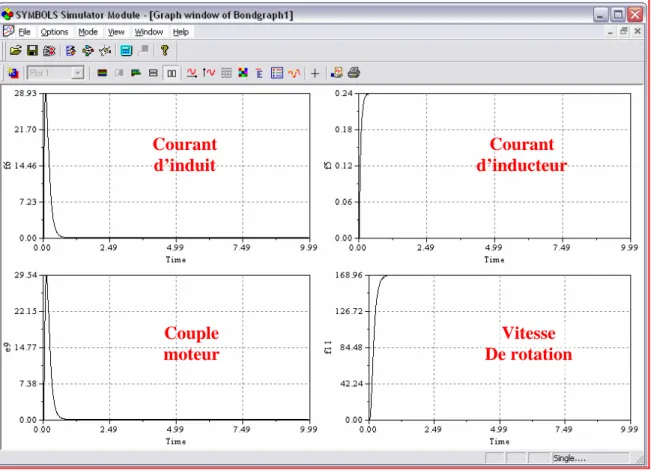The width and height of the screenshot is (651, 473).
Task: Click the multicolor stripes plot icon
Action: [x=102, y=74]
